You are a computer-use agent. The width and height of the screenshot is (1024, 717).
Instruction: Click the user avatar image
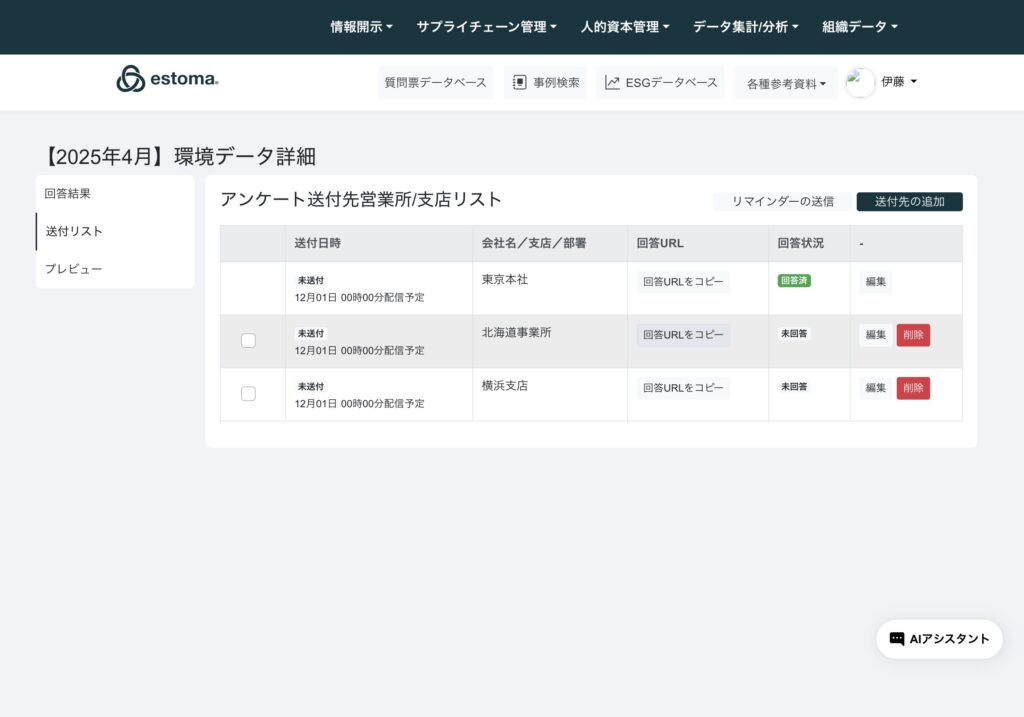point(860,82)
